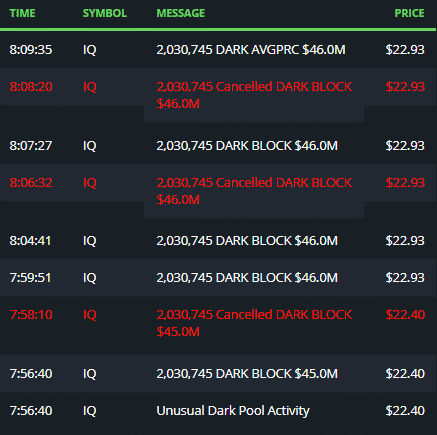Click the MESSAGE column header
This screenshot has height=435, width=437.
[x=181, y=13]
